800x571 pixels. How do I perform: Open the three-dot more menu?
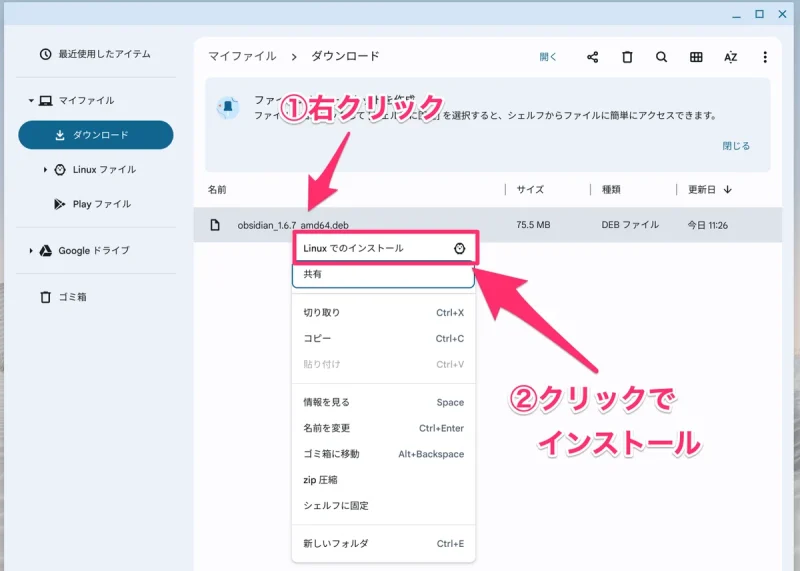click(765, 57)
